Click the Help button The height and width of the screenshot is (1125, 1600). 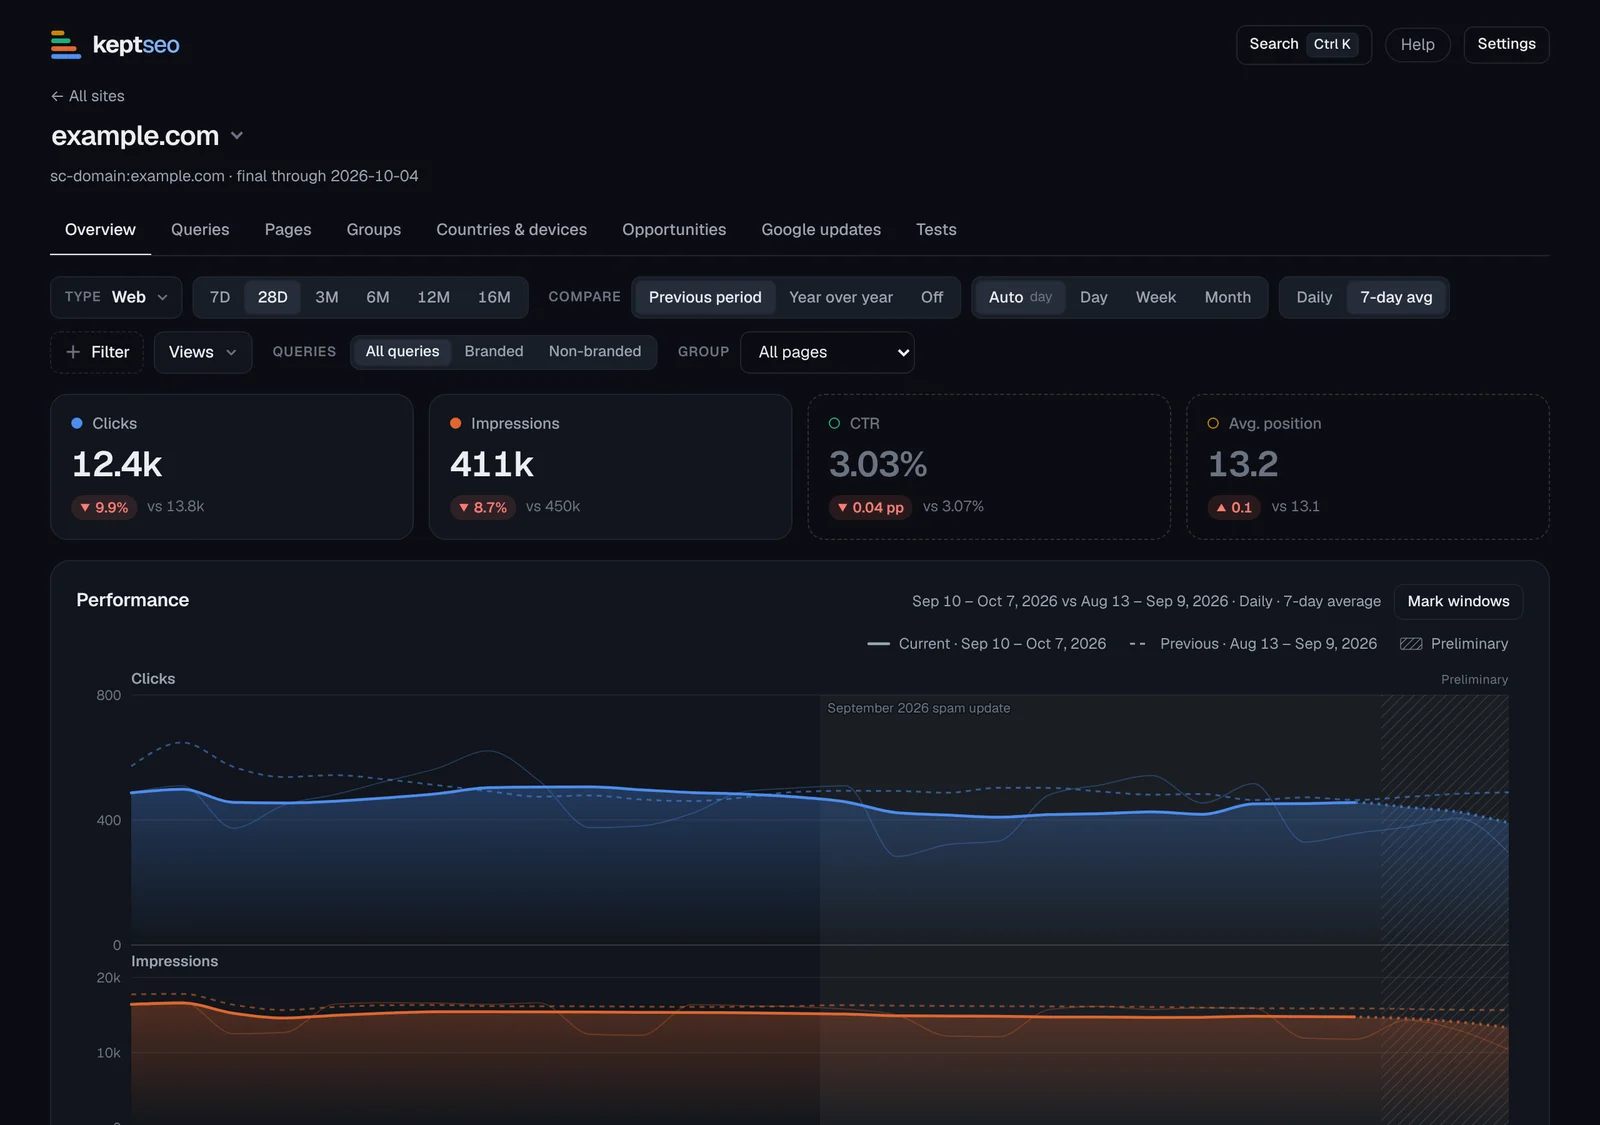point(1418,44)
